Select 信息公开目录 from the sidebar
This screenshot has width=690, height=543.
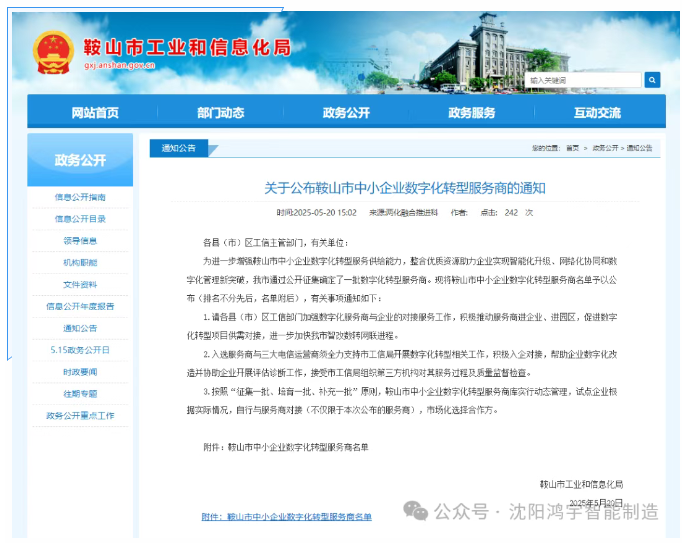[80, 219]
